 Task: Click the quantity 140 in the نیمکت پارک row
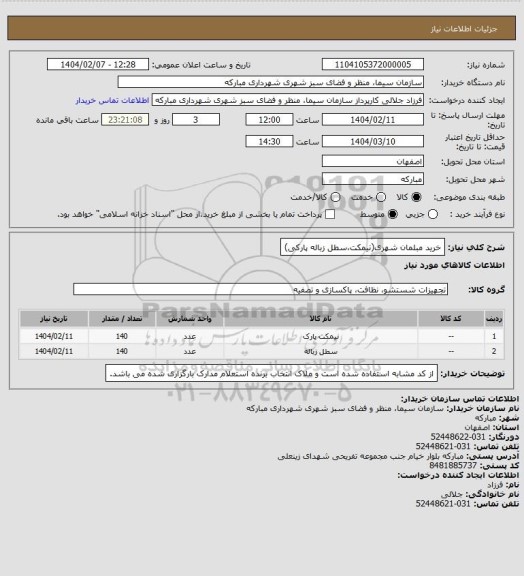pos(122,336)
